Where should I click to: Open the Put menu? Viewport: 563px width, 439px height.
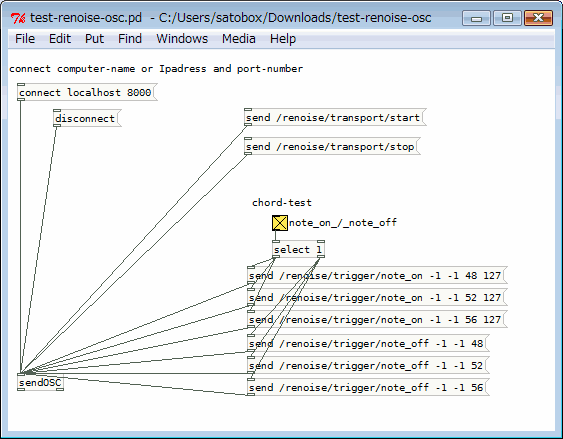[94, 38]
